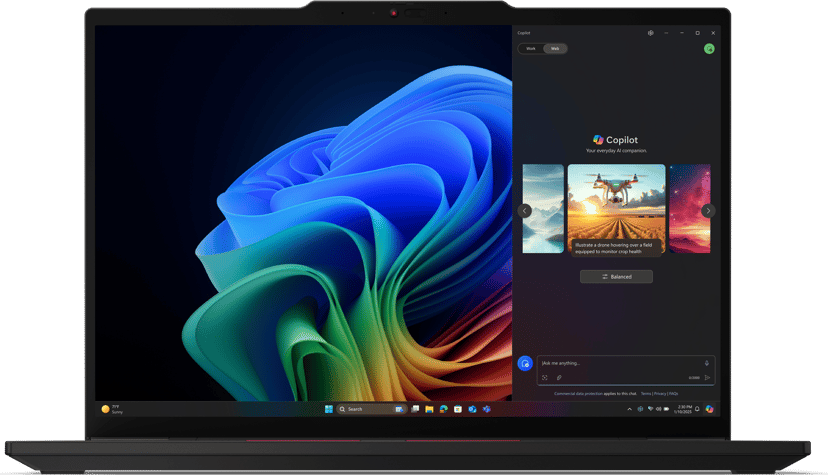Image resolution: width=828 pixels, height=475 pixels.
Task: Attach a file with the paperclip icon
Action: tap(559, 377)
